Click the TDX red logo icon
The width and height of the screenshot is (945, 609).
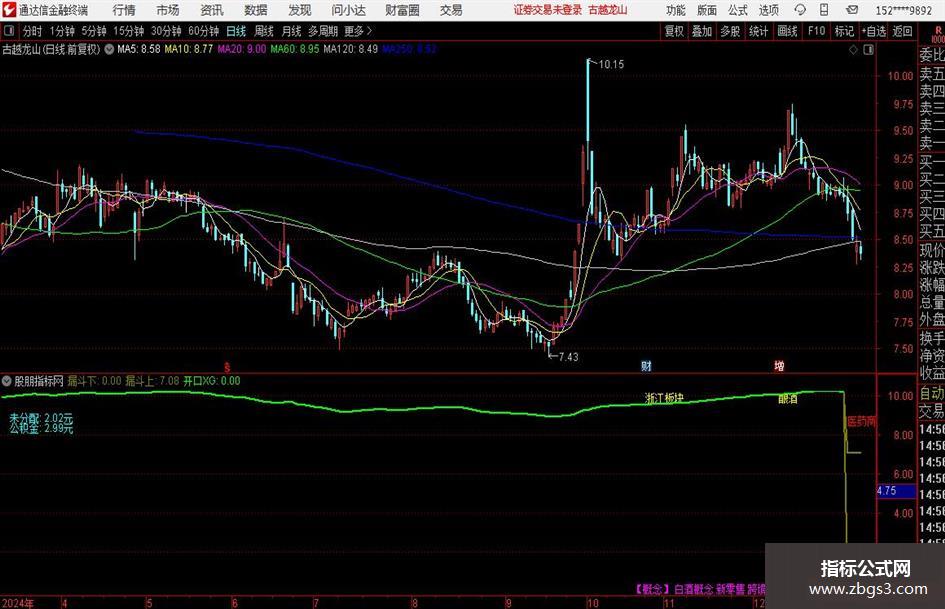point(9,10)
